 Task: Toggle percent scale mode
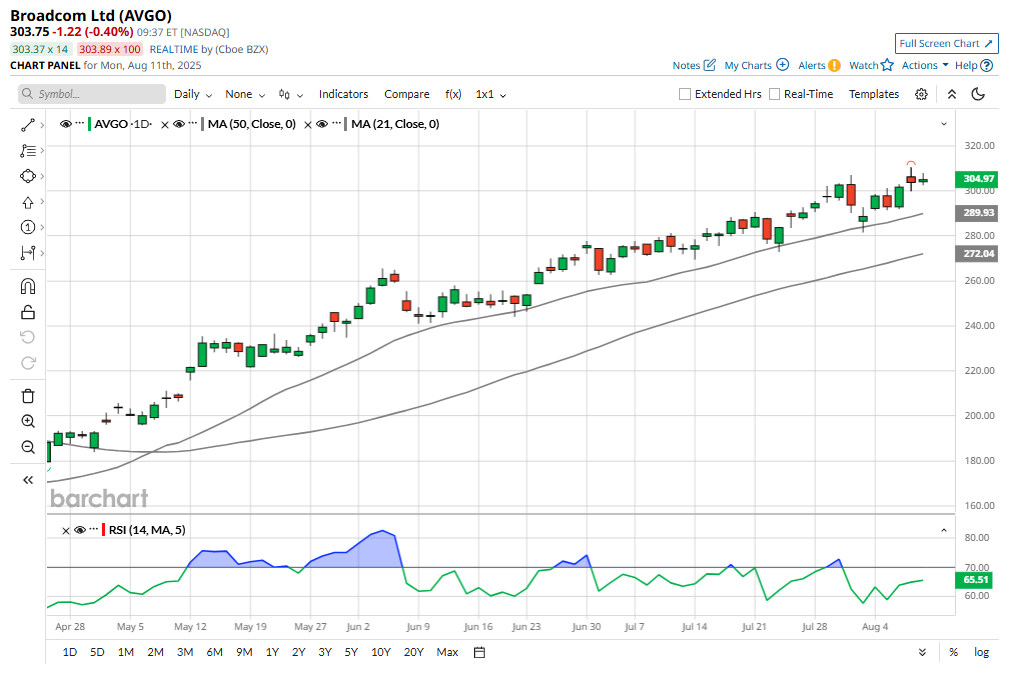click(x=954, y=652)
